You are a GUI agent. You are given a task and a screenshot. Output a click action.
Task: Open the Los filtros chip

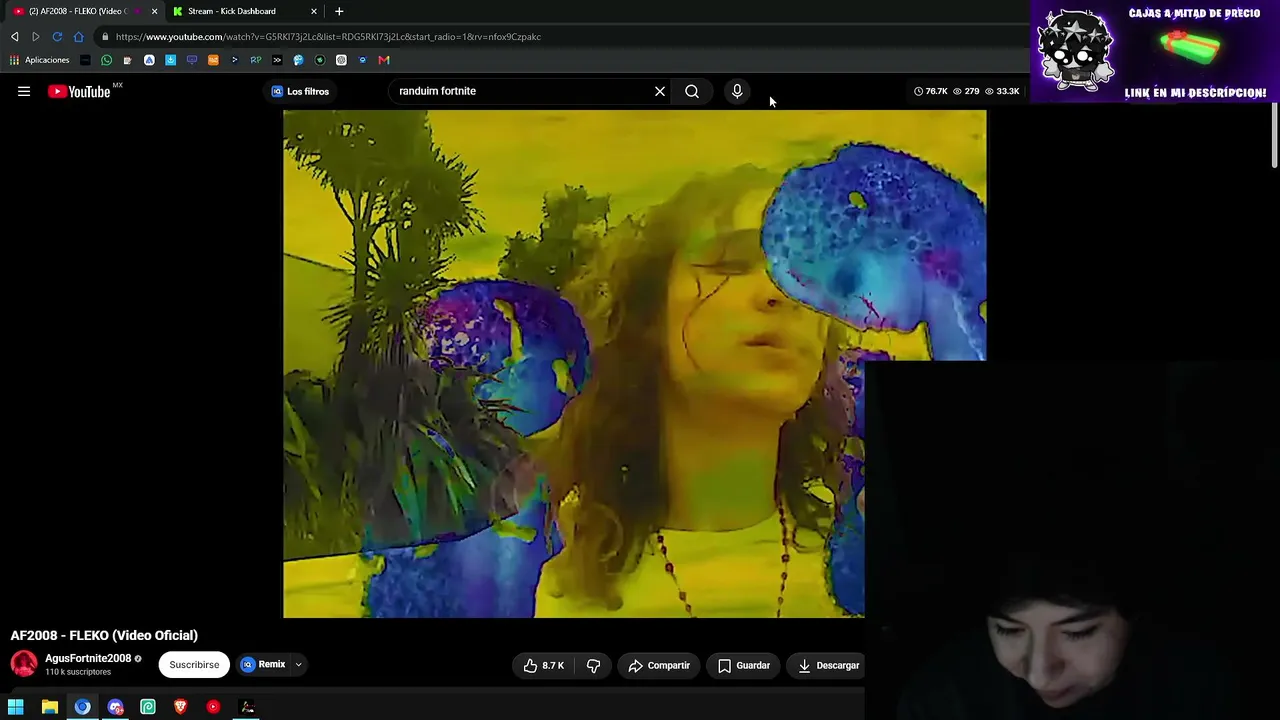[x=300, y=91]
